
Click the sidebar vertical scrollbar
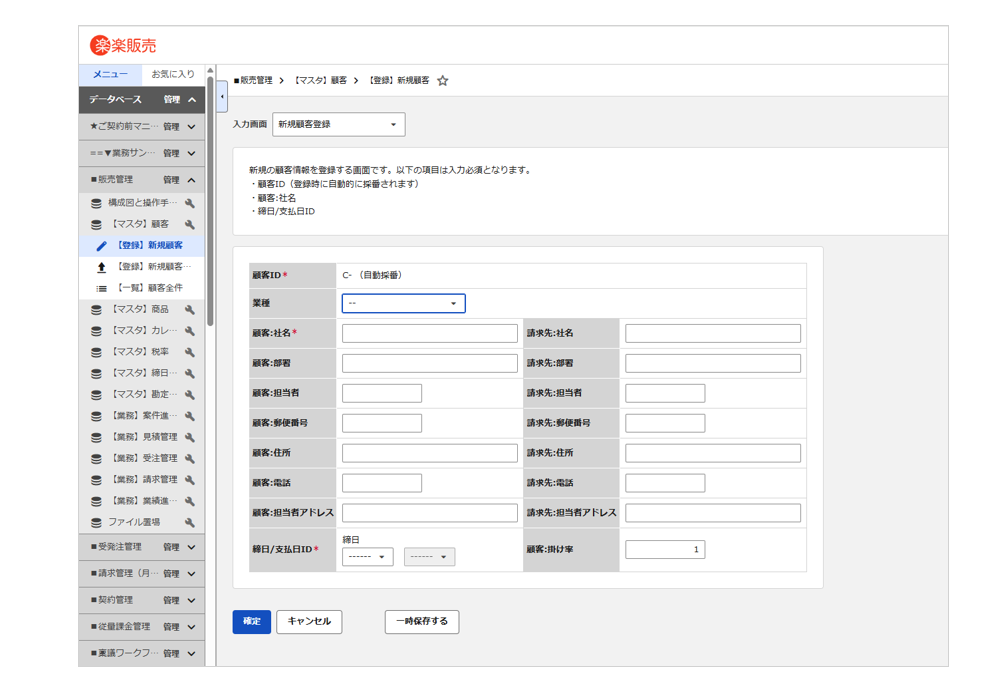coord(211,200)
